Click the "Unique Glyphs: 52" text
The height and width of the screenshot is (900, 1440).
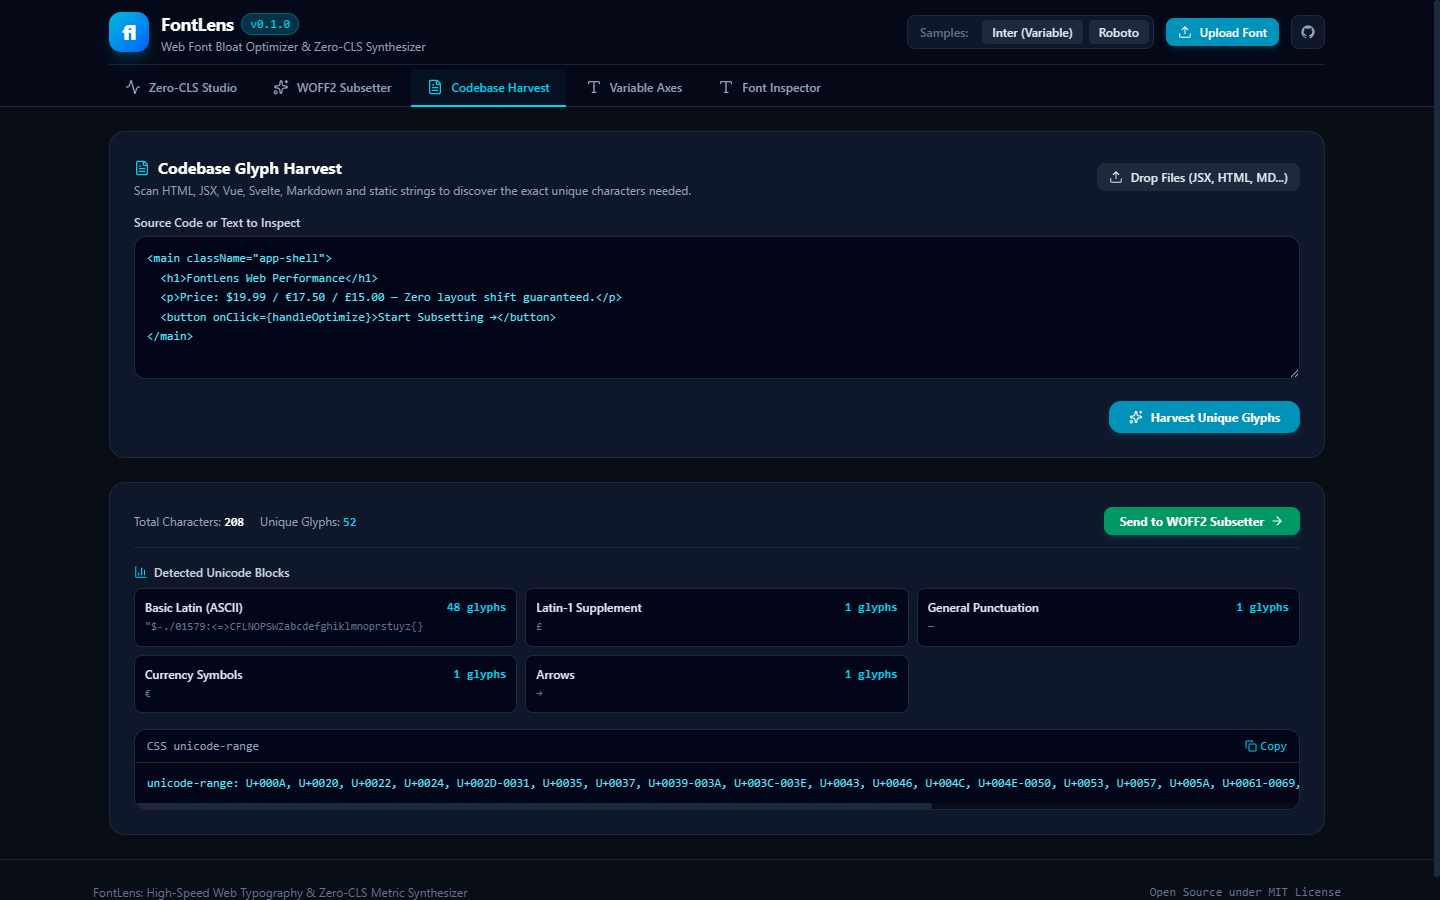(x=308, y=522)
